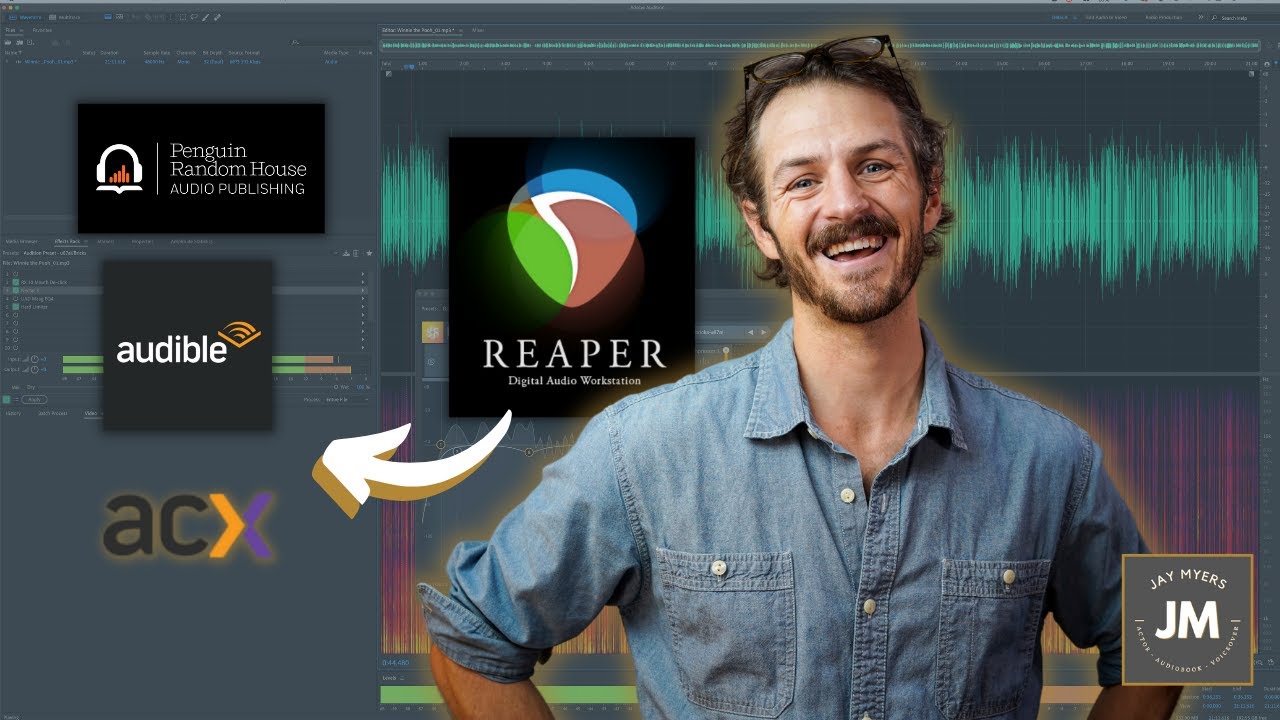Viewport: 1280px width, 720px height.
Task: Switch to the Multitrack view
Action: (64, 17)
